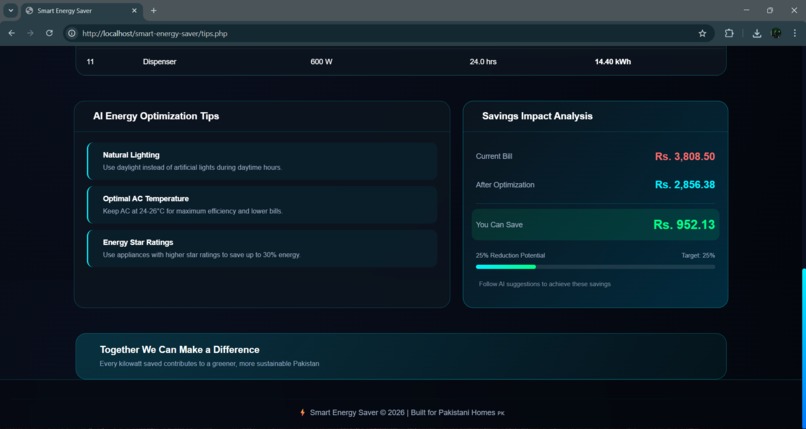Click the browser forward arrow
This screenshot has width=806, height=429.
tap(30, 33)
